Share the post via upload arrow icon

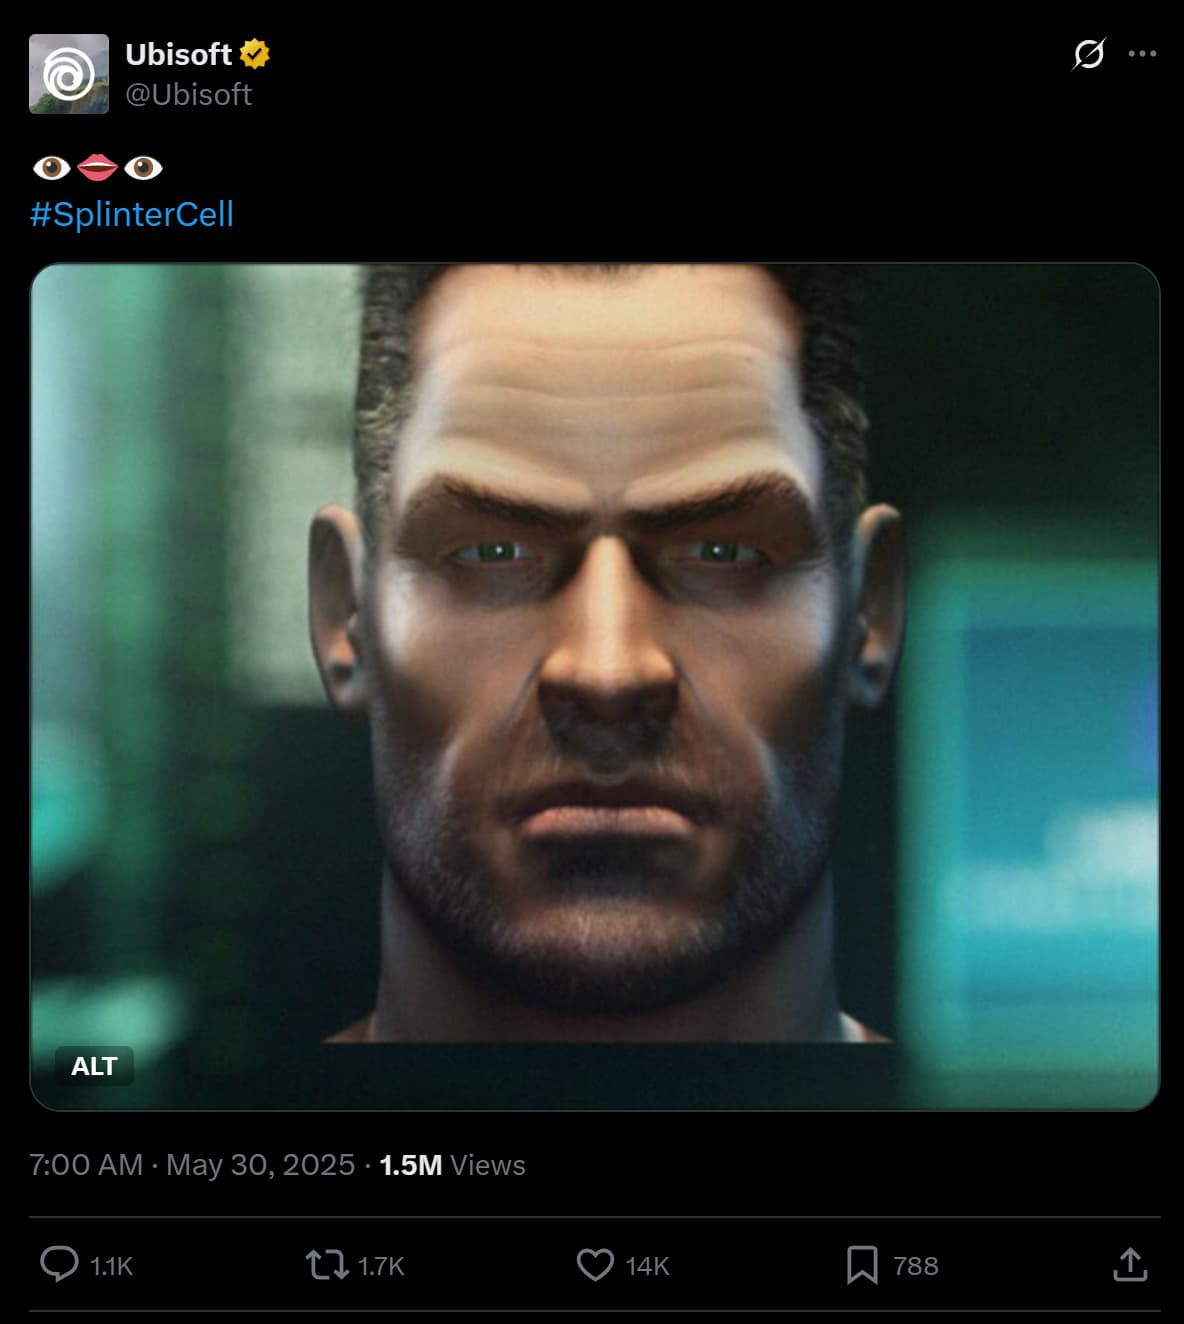point(1130,1264)
